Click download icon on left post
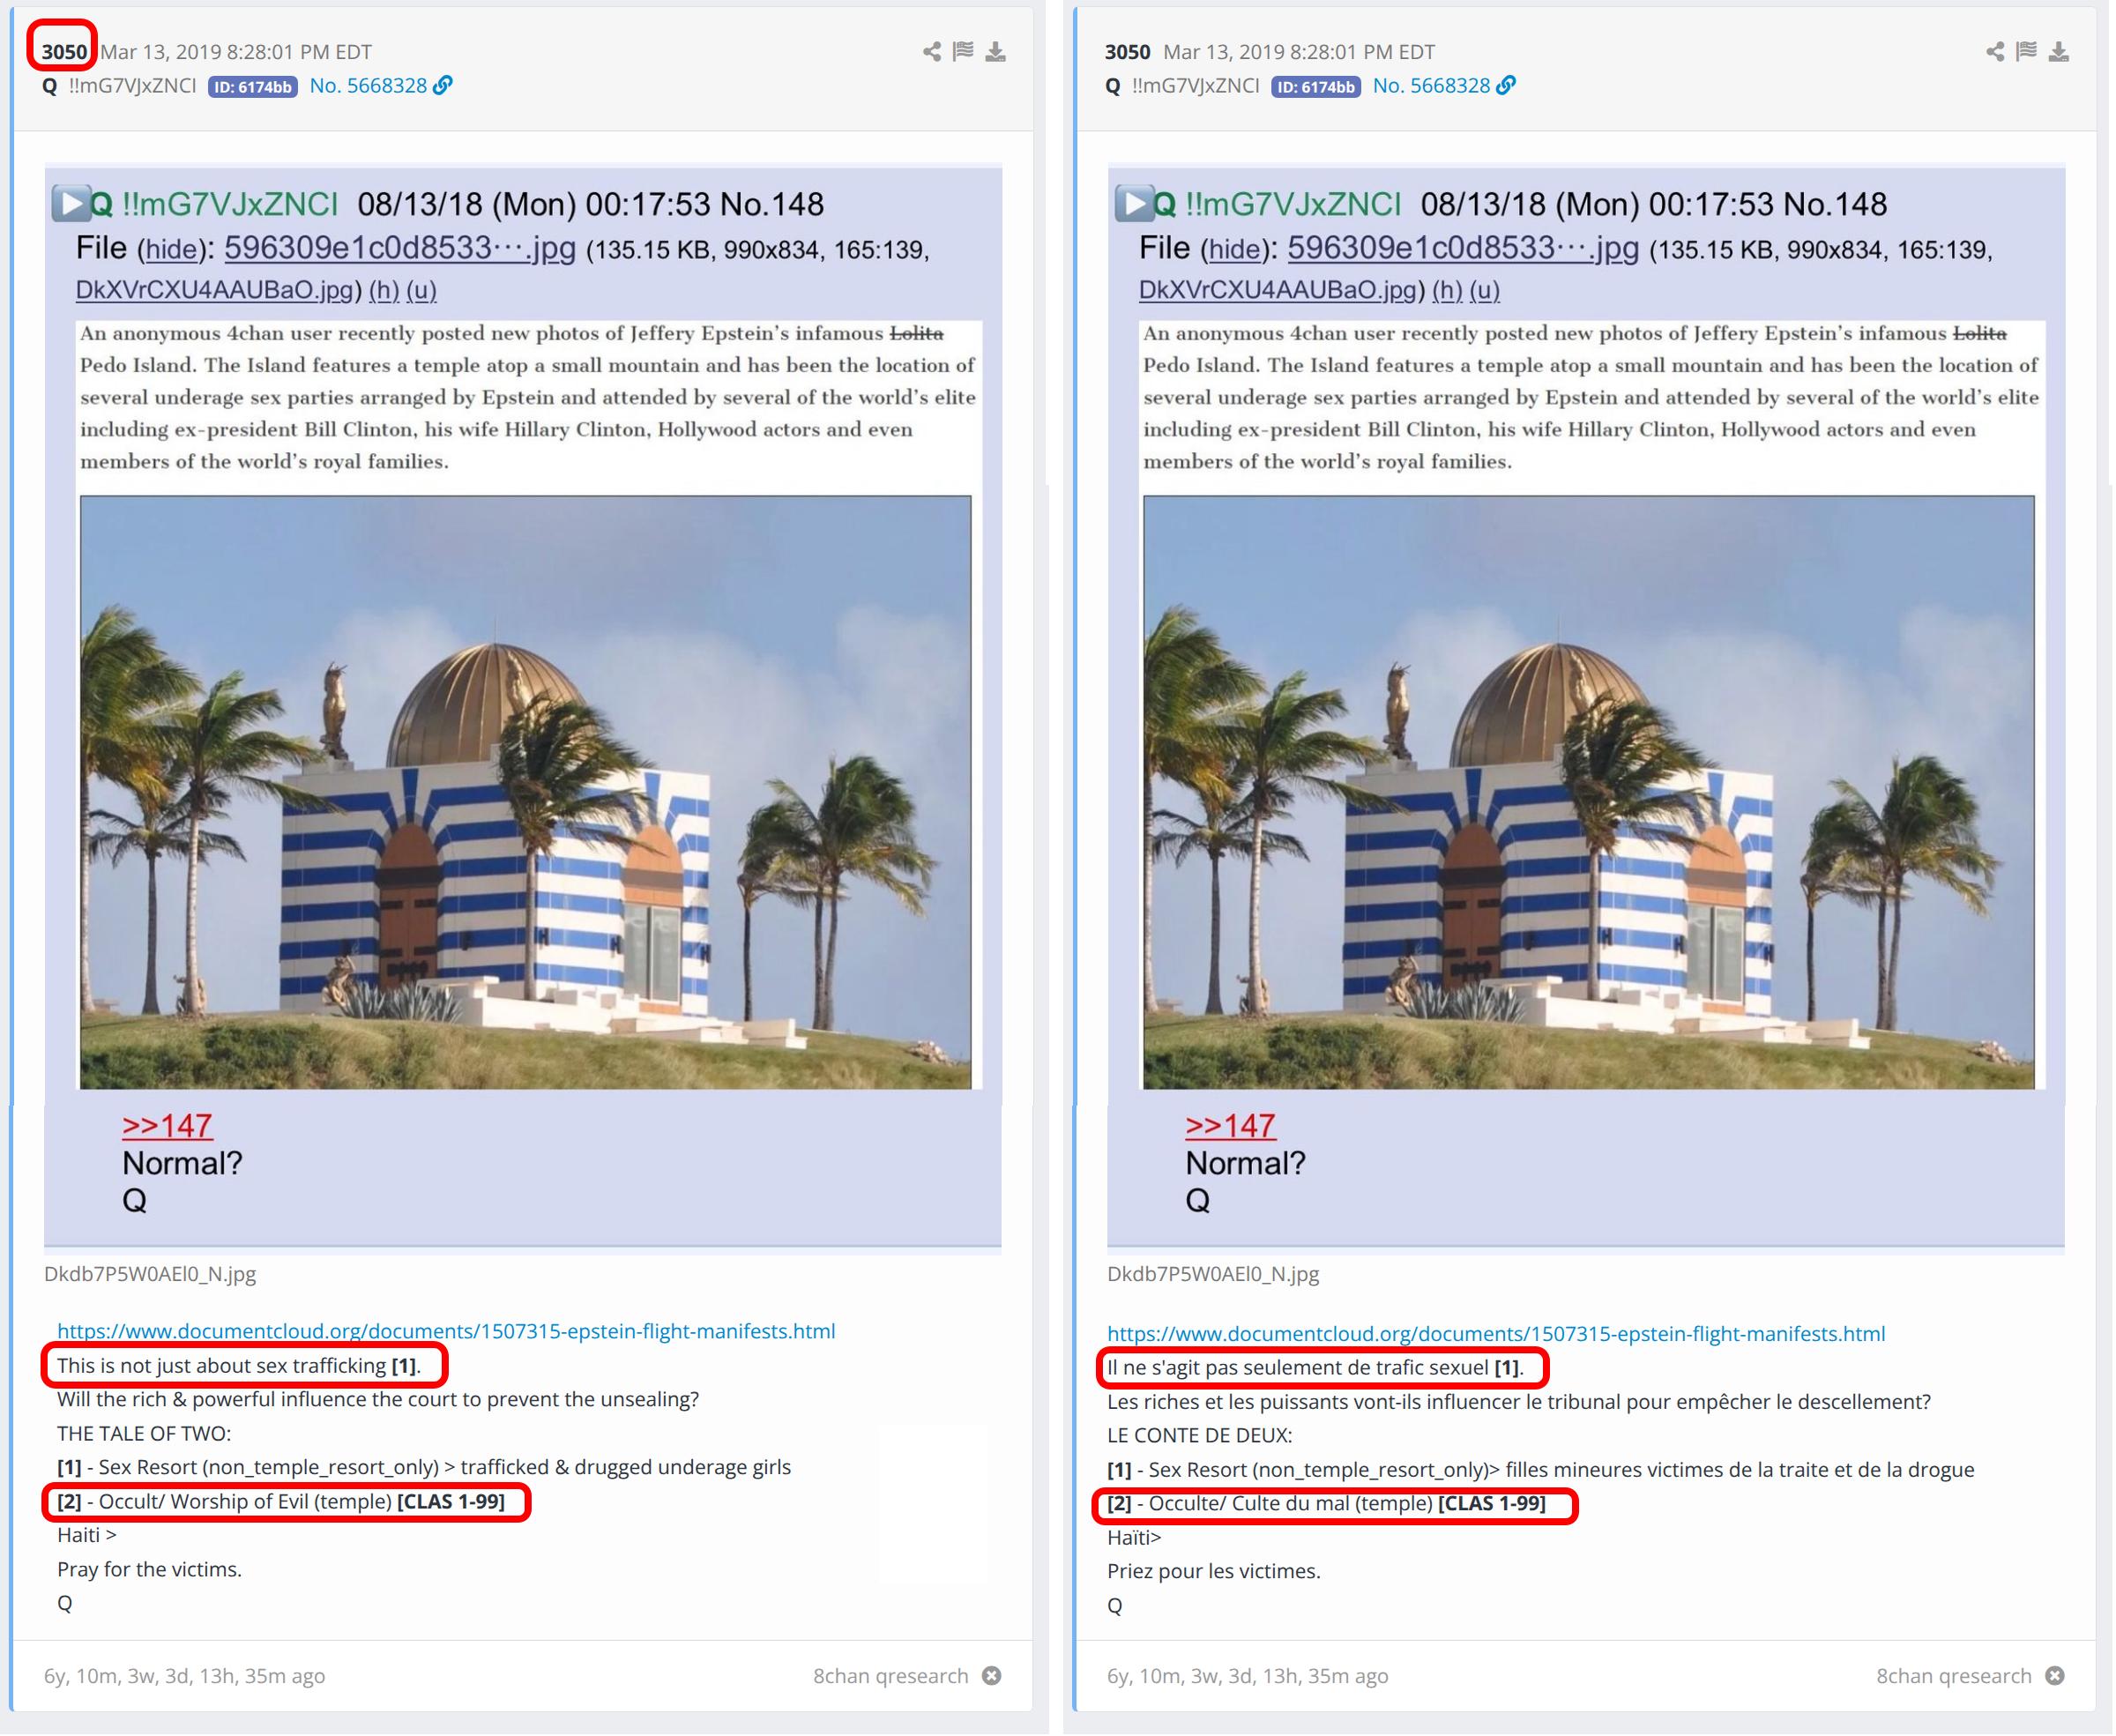 (x=995, y=52)
